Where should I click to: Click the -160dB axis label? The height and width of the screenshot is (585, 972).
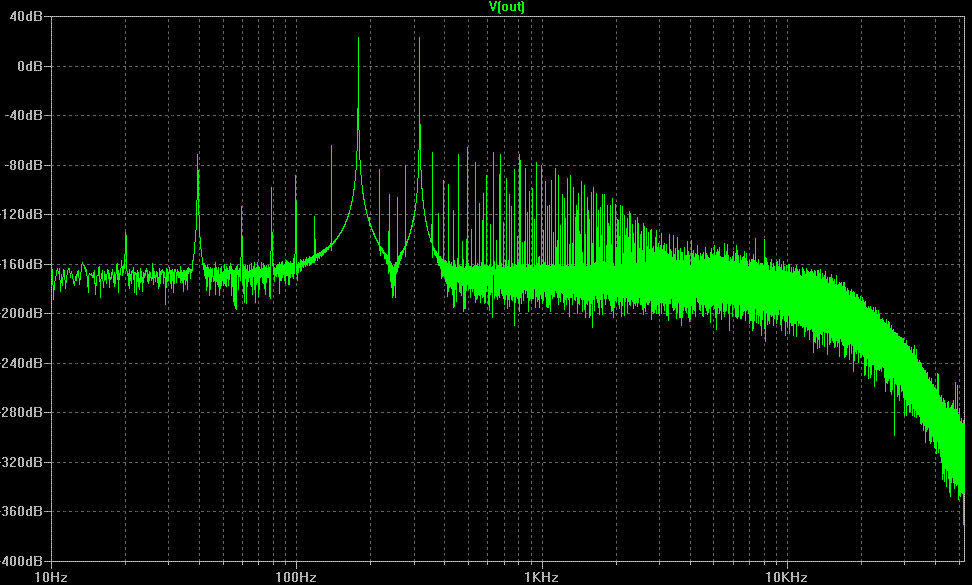(x=22, y=264)
